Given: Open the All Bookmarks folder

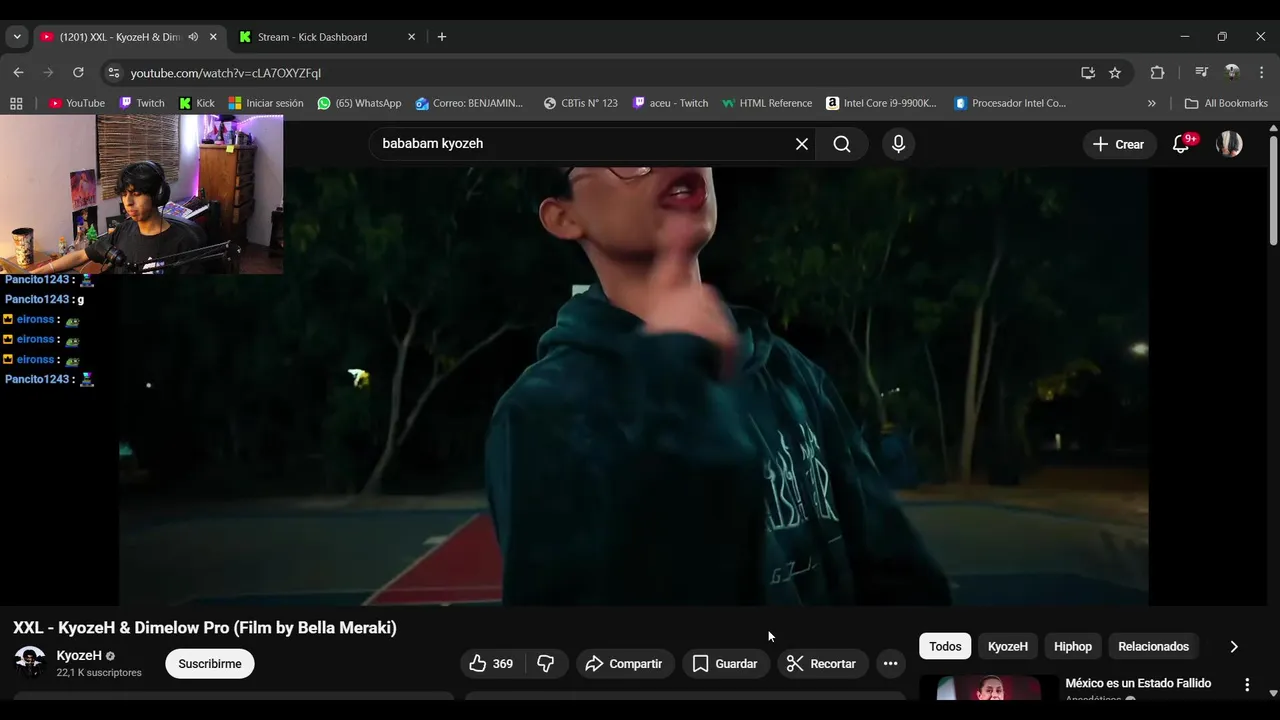Looking at the screenshot, I should pos(1226,103).
